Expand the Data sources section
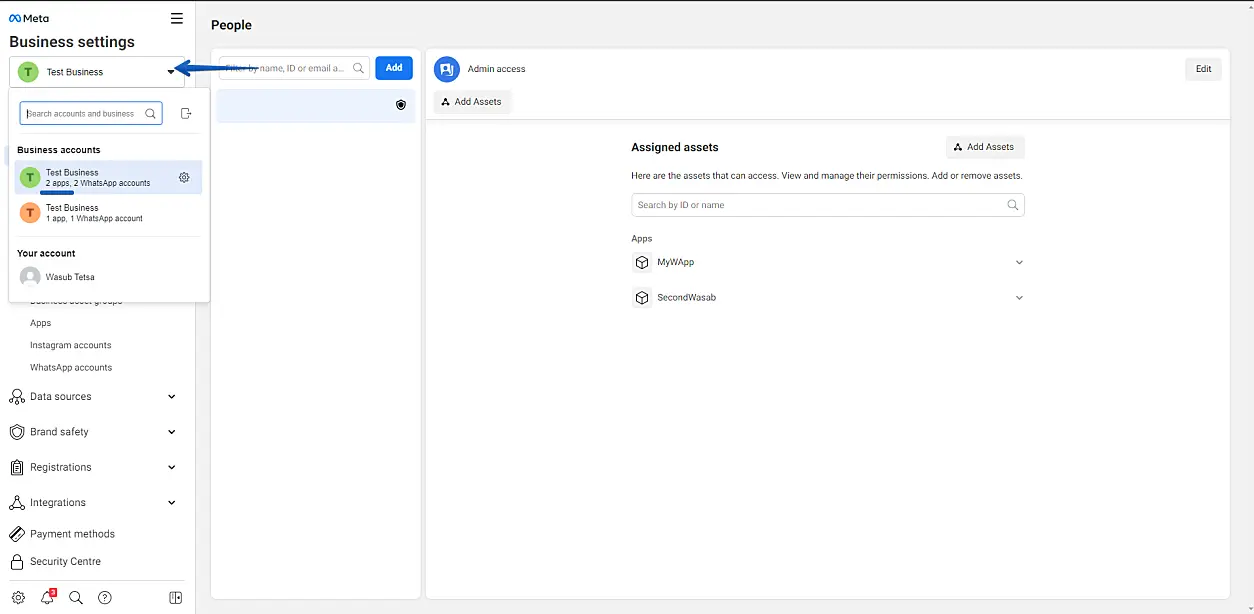The image size is (1254, 614). [171, 397]
